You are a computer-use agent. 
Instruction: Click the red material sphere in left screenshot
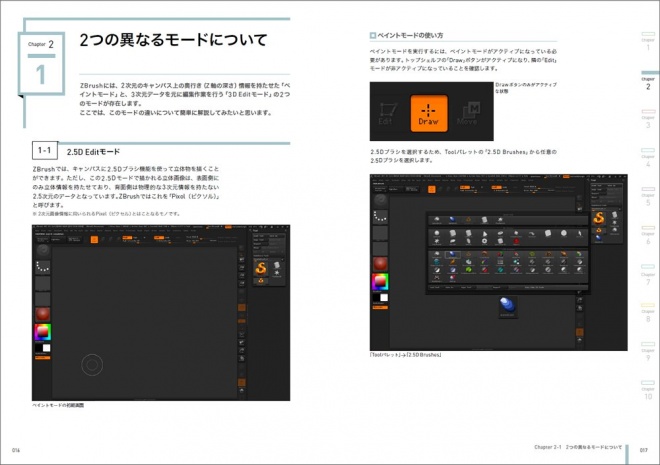[x=43, y=315]
